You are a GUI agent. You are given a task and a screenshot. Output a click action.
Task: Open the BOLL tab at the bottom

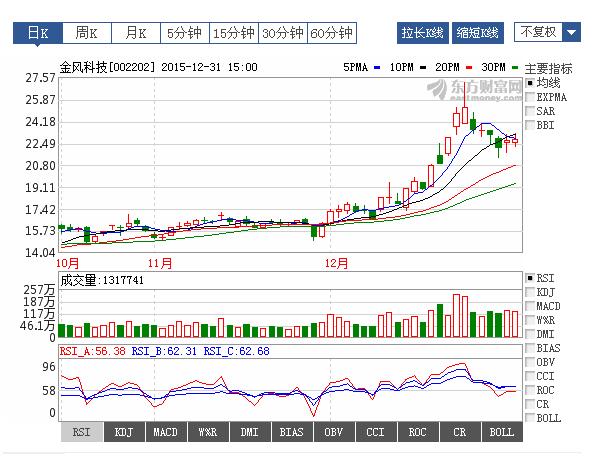point(501,432)
